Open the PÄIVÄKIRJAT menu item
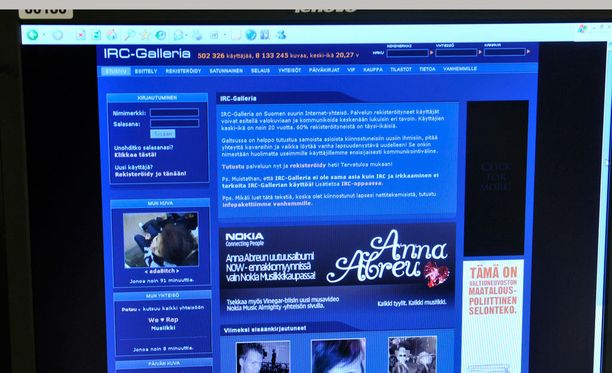612x373 pixels. 324,70
